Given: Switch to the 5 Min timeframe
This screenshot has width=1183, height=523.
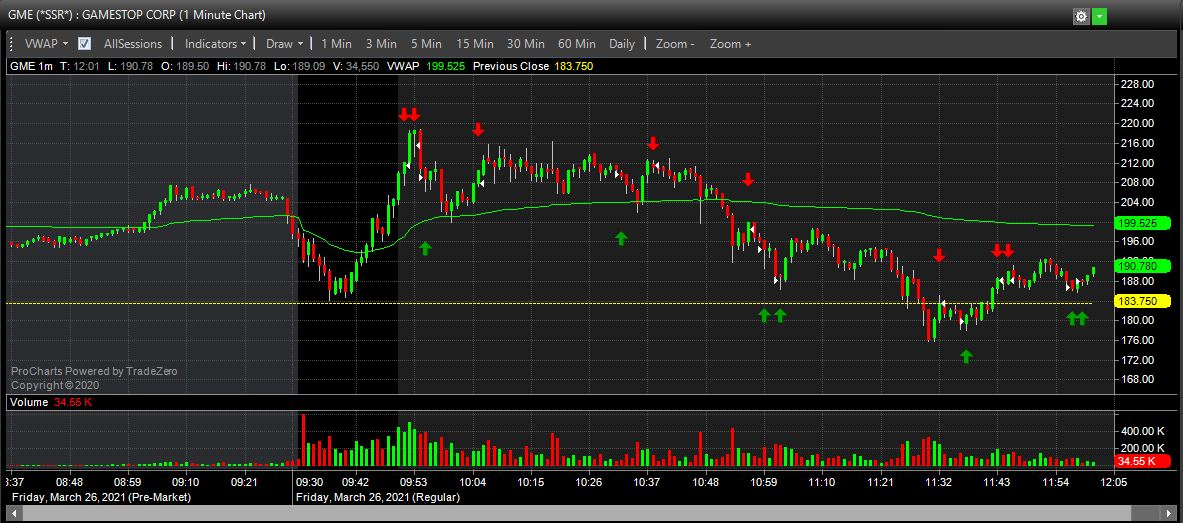Looking at the screenshot, I should coord(426,44).
